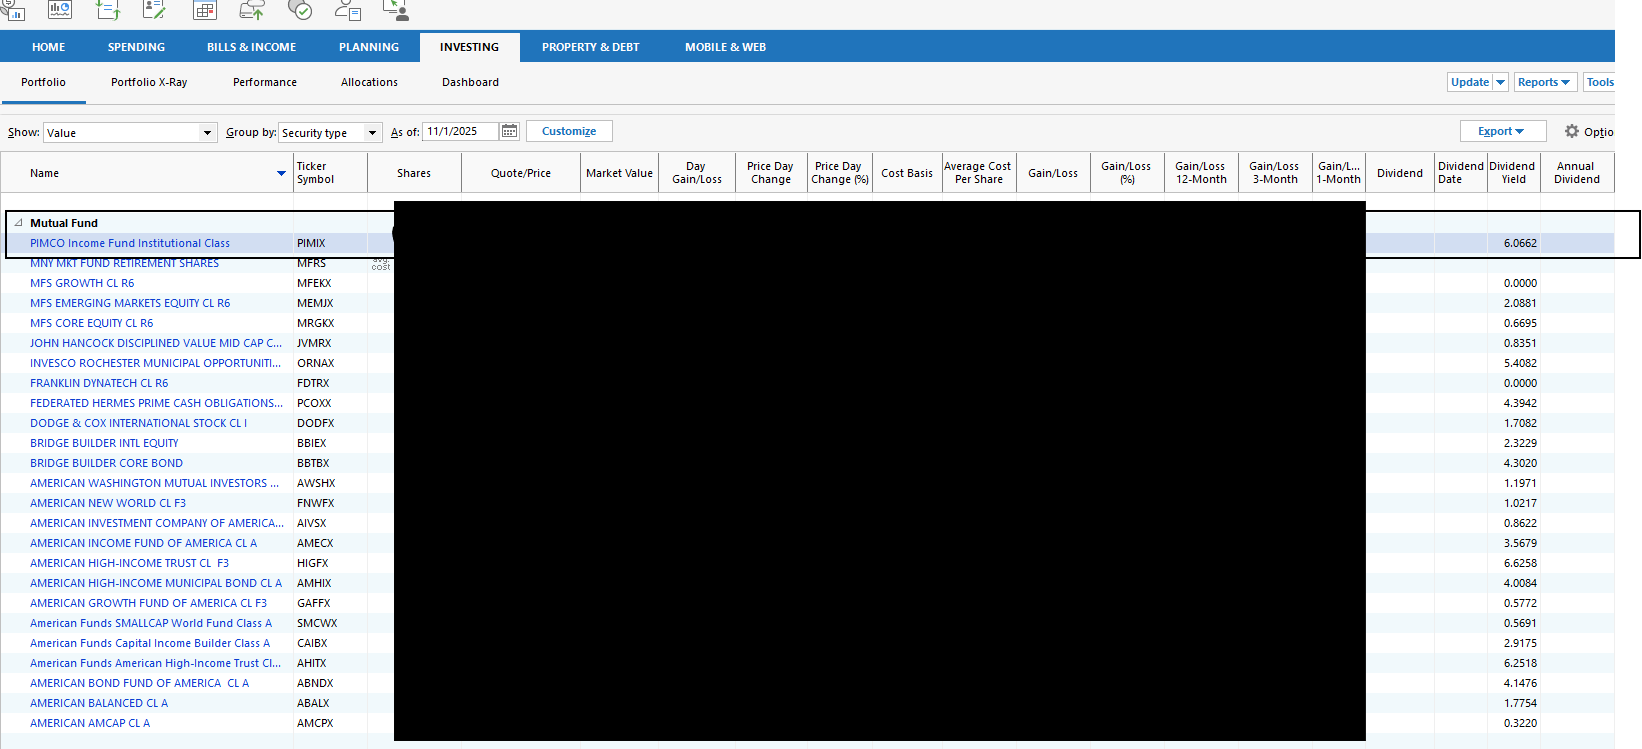Select the INVESTING tab
The width and height of the screenshot is (1642, 749).
click(x=469, y=47)
